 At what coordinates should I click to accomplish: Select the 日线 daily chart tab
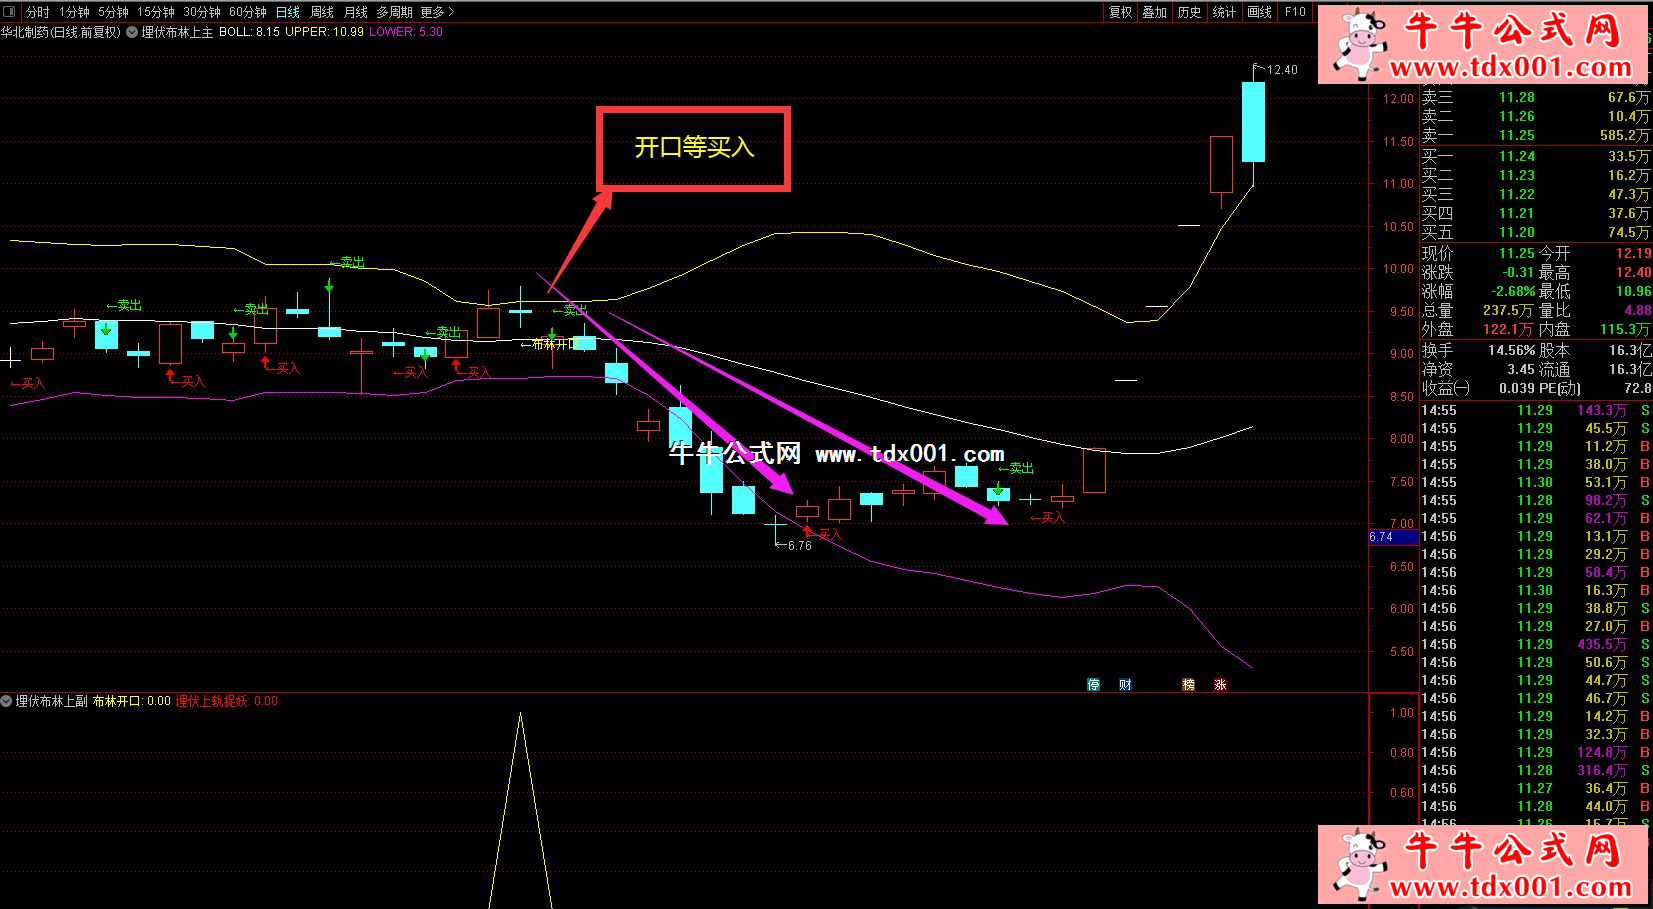288,12
